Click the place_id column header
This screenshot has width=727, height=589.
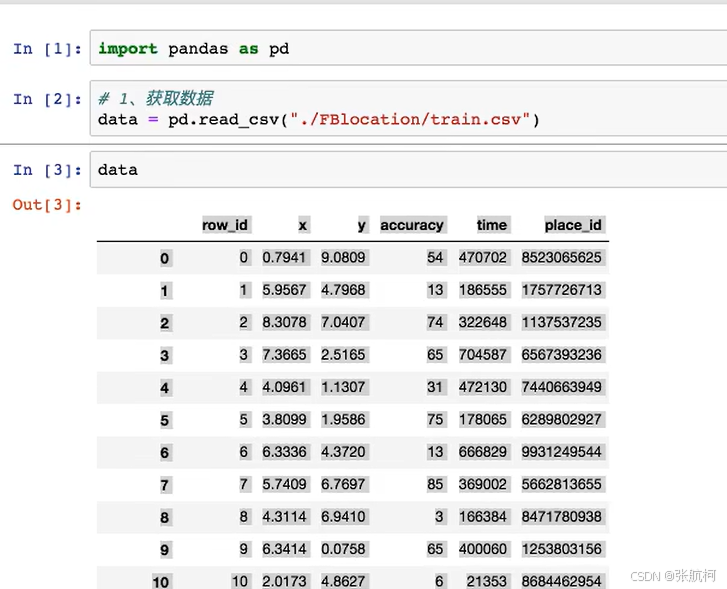[x=574, y=225]
